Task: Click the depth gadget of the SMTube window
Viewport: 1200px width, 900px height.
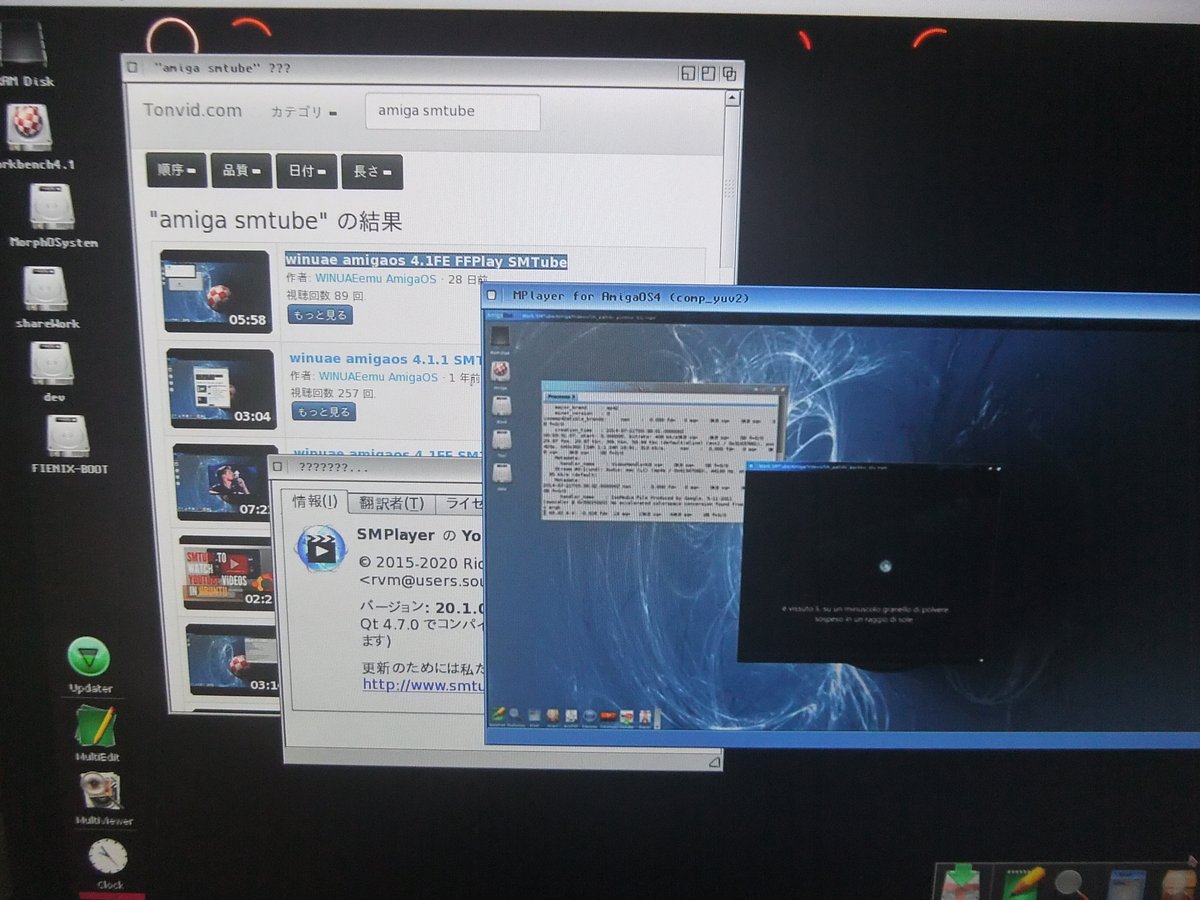Action: tap(729, 73)
